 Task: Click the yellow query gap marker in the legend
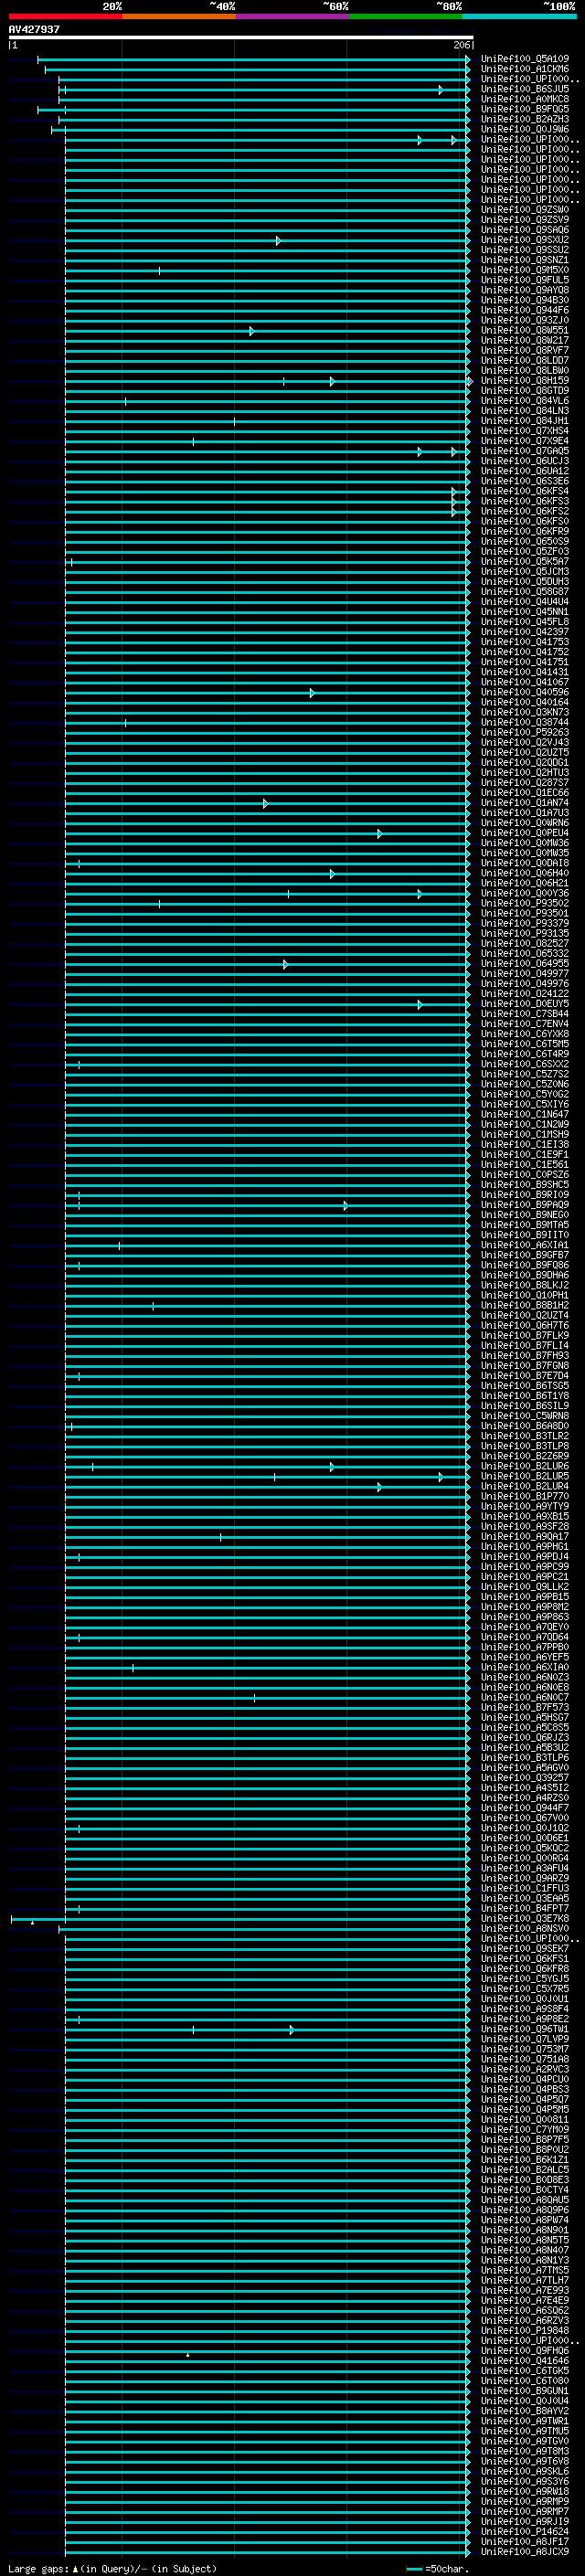(75, 2569)
